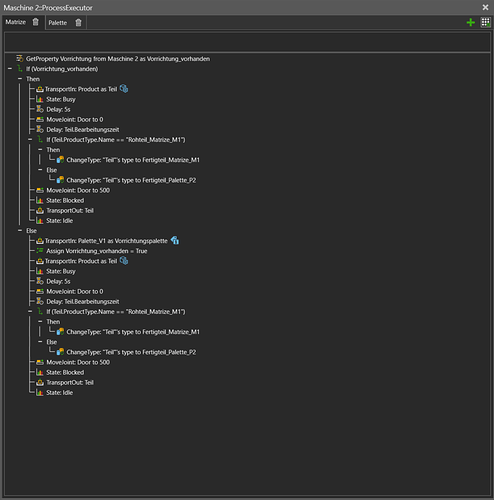Open the grid statement palette icon
The width and height of the screenshot is (494, 500).
coord(485,22)
